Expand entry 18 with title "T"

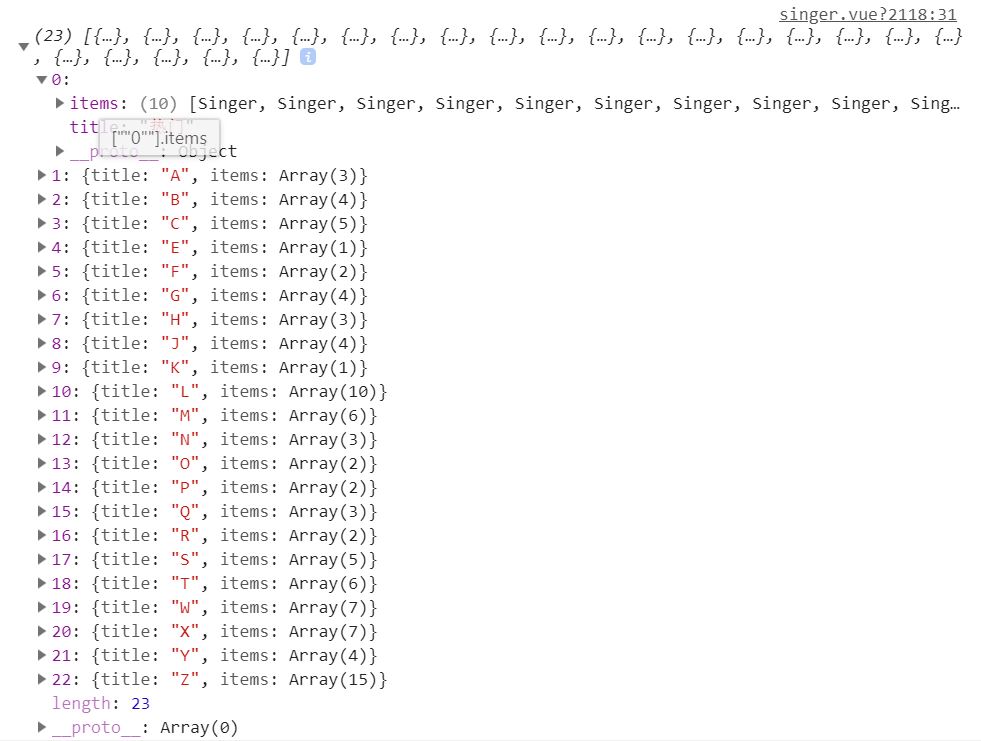(42, 583)
